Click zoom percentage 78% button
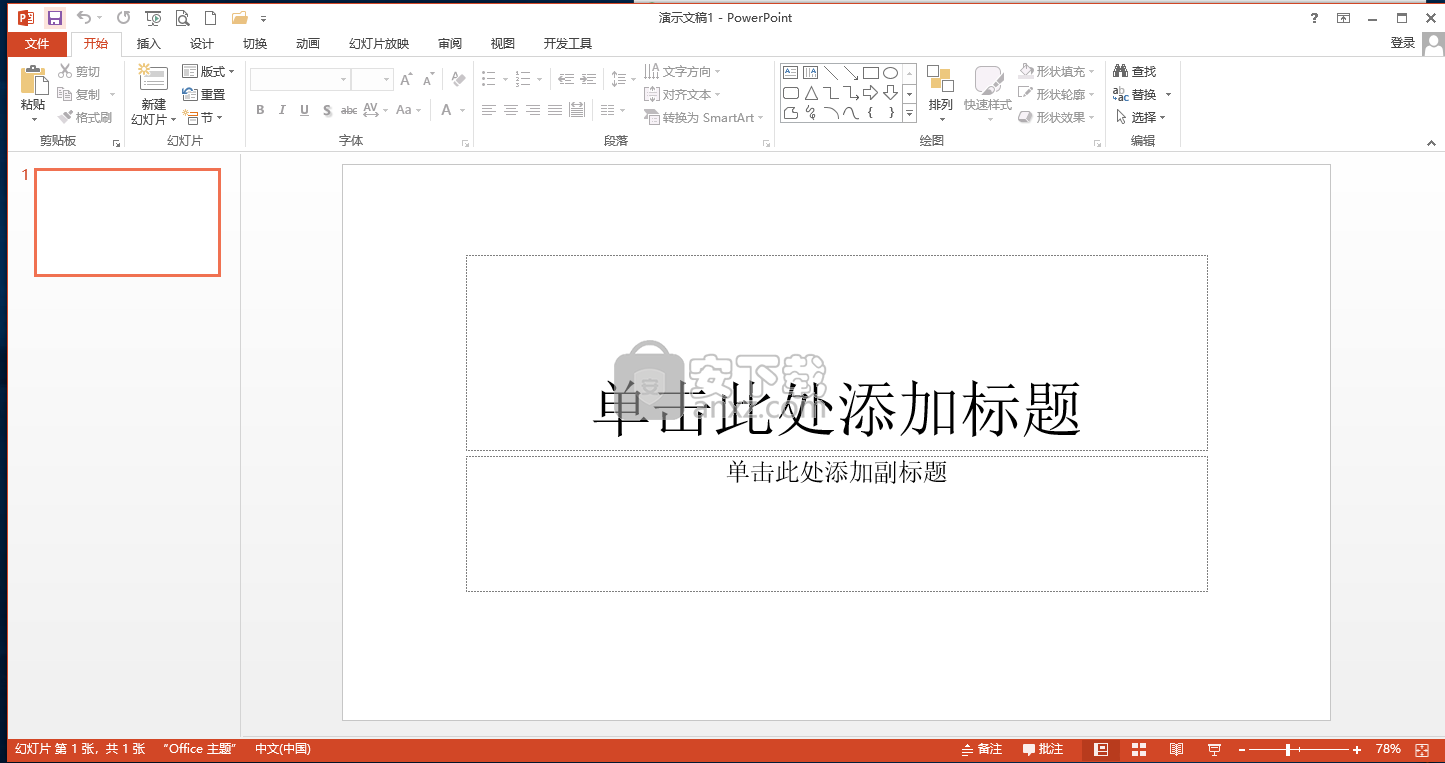The width and height of the screenshot is (1445, 763). pyautogui.click(x=1388, y=749)
